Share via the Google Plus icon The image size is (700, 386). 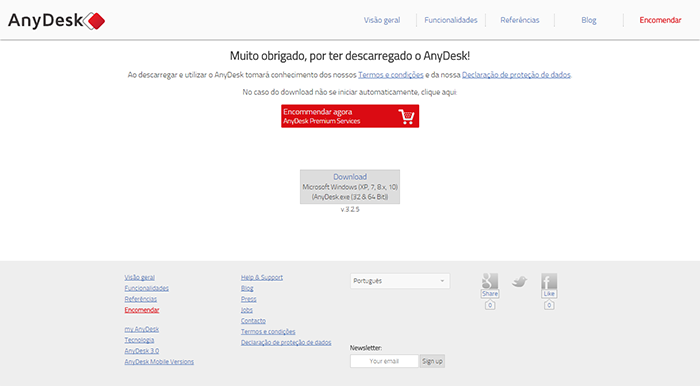(490, 281)
